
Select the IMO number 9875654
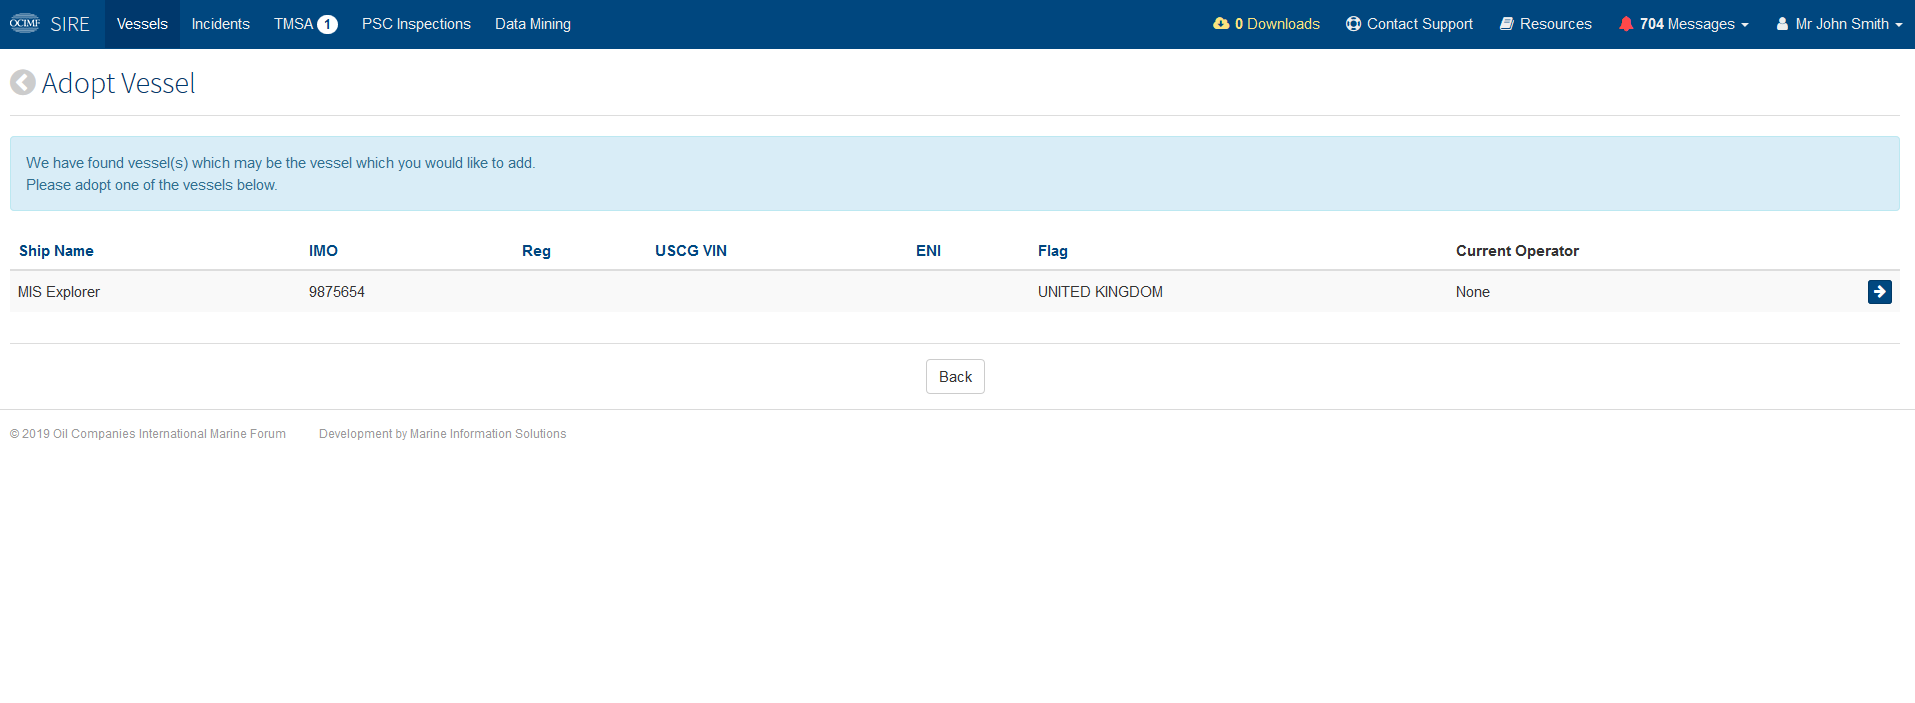[x=337, y=292]
